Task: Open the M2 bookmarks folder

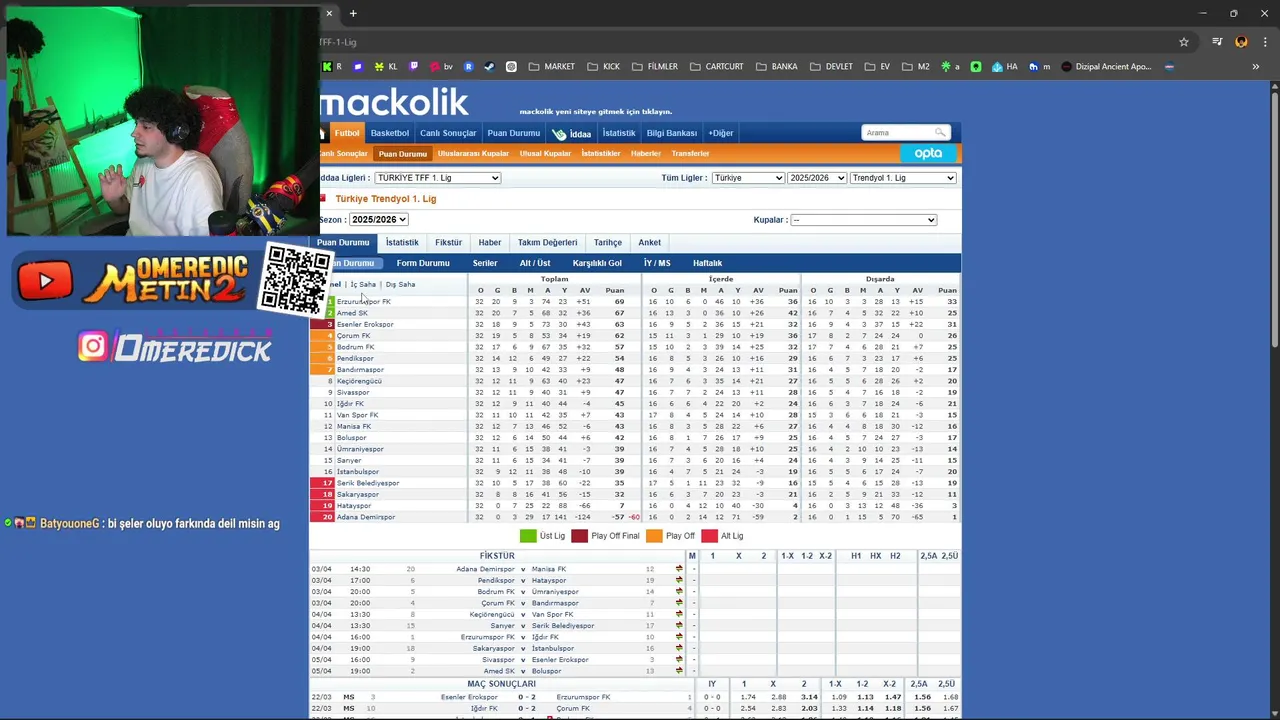Action: point(915,67)
